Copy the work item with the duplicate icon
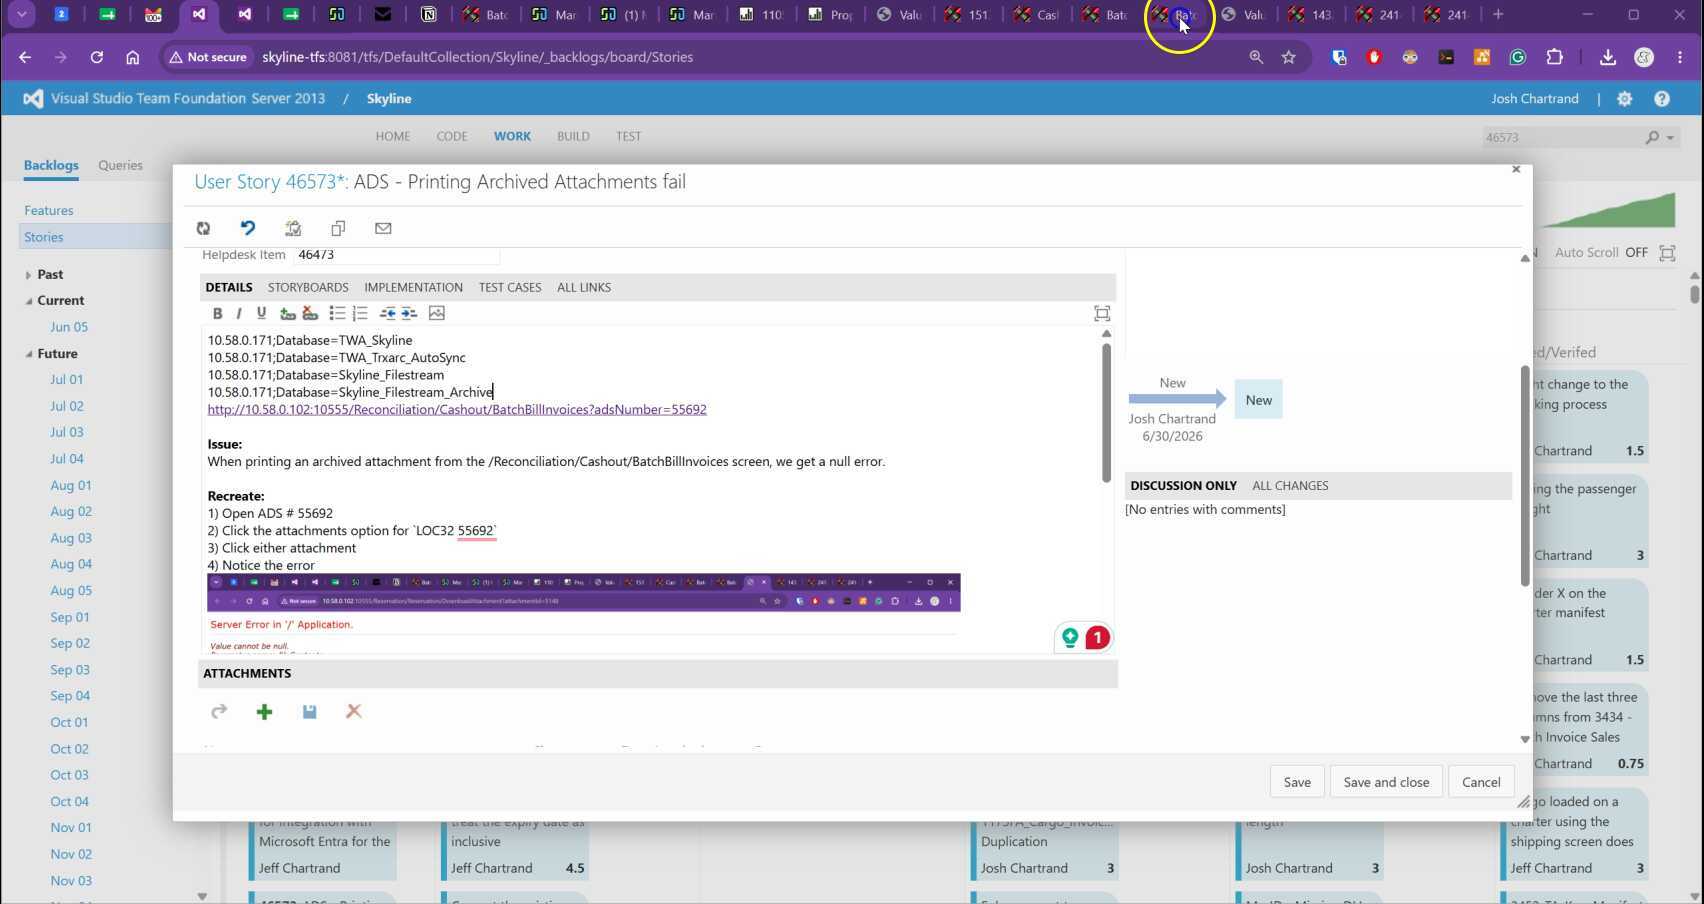 click(338, 228)
